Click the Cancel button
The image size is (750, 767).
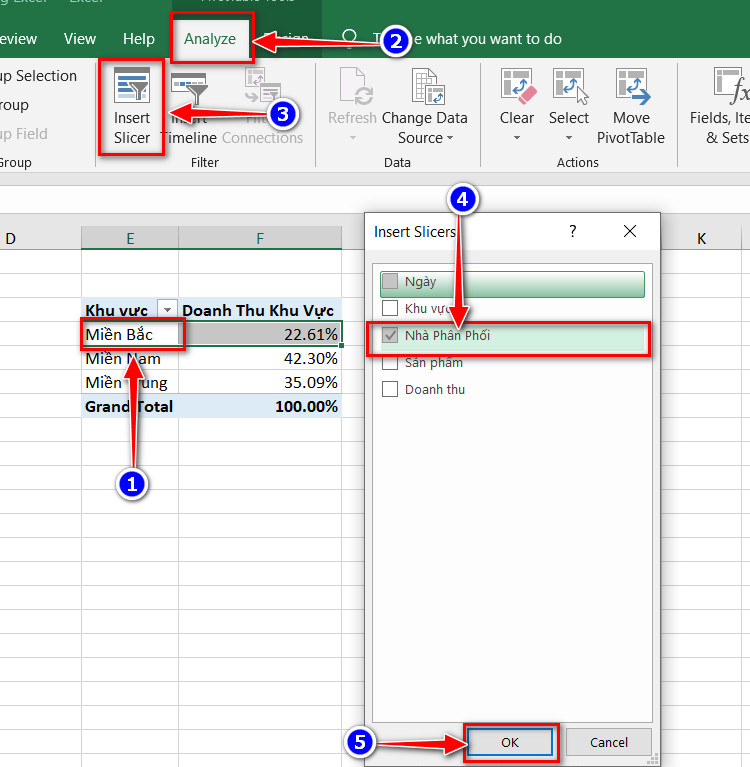tap(609, 743)
